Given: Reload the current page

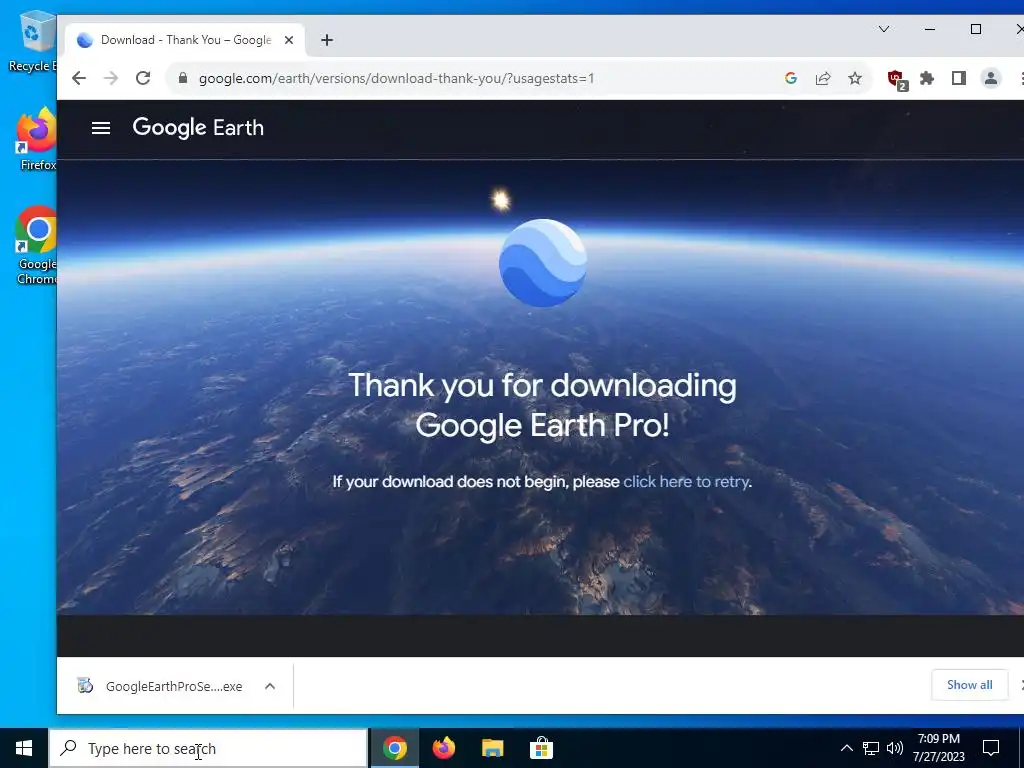Looking at the screenshot, I should coord(143,78).
